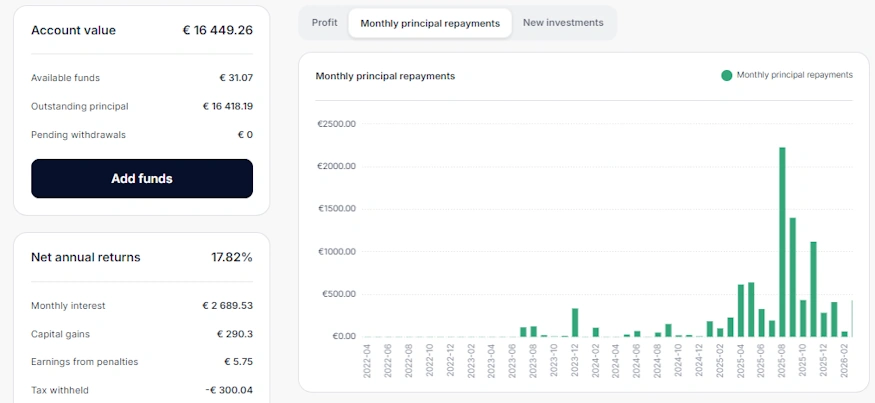Toggle the Monthly principal repayments legend label

pyautogui.click(x=794, y=75)
